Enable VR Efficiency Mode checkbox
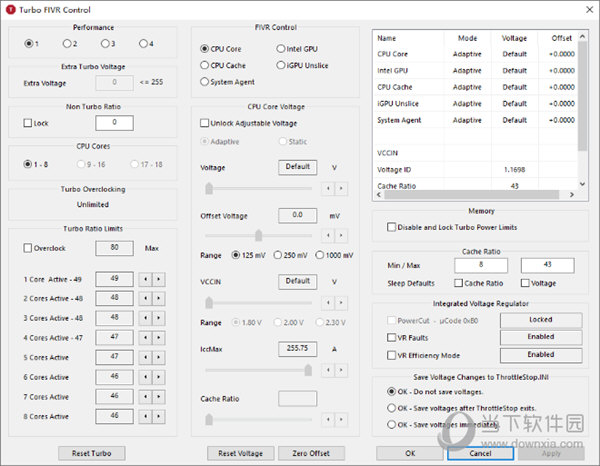 pos(424,355)
